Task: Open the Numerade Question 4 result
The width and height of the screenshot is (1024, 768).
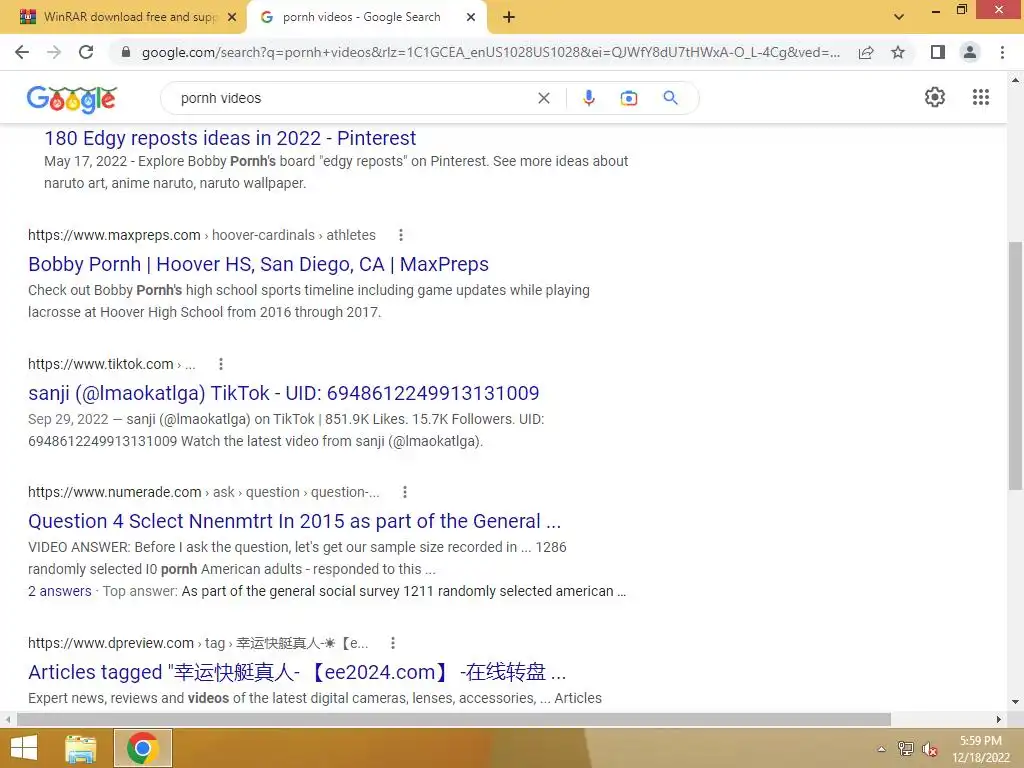Action: pos(295,521)
